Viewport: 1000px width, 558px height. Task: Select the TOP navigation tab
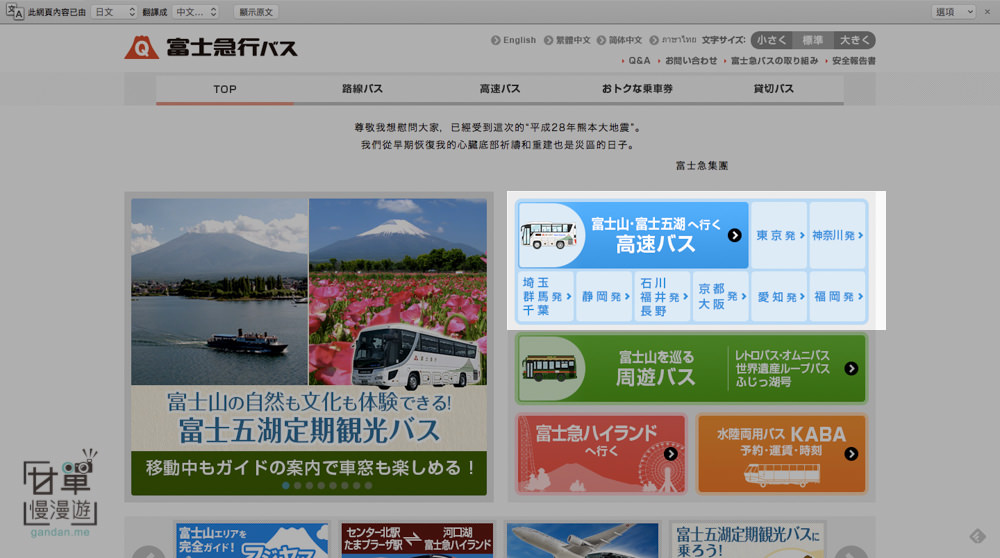225,89
